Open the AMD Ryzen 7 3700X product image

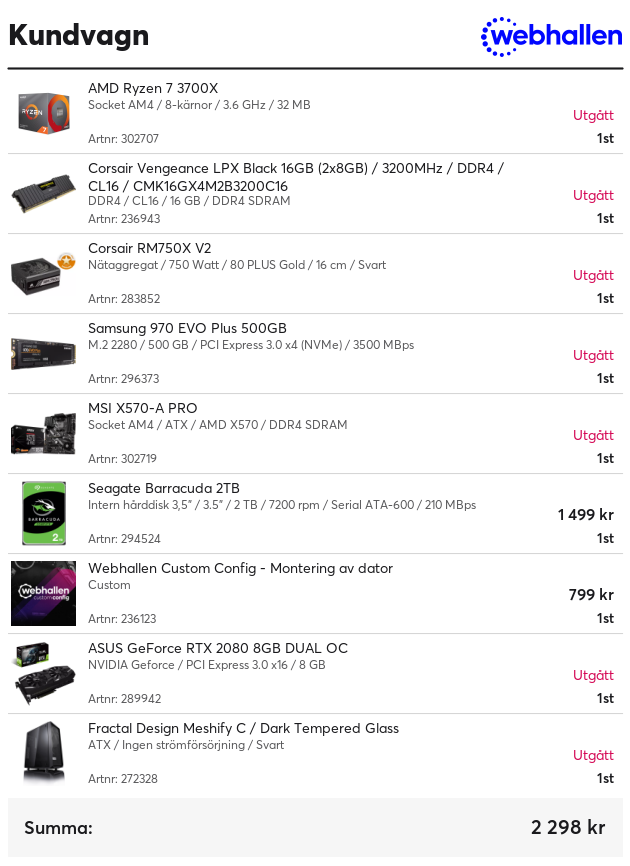click(44, 113)
